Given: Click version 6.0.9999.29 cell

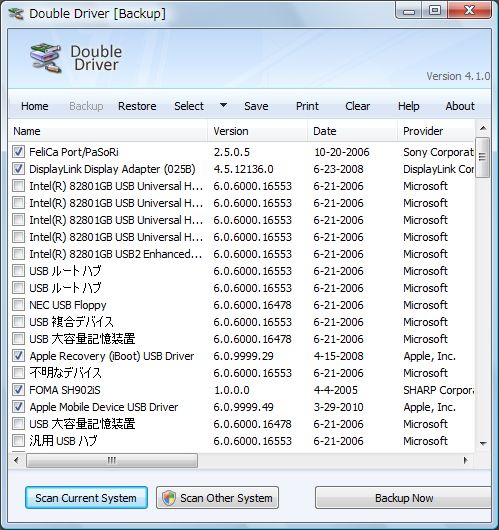Looking at the screenshot, I should (x=243, y=356).
